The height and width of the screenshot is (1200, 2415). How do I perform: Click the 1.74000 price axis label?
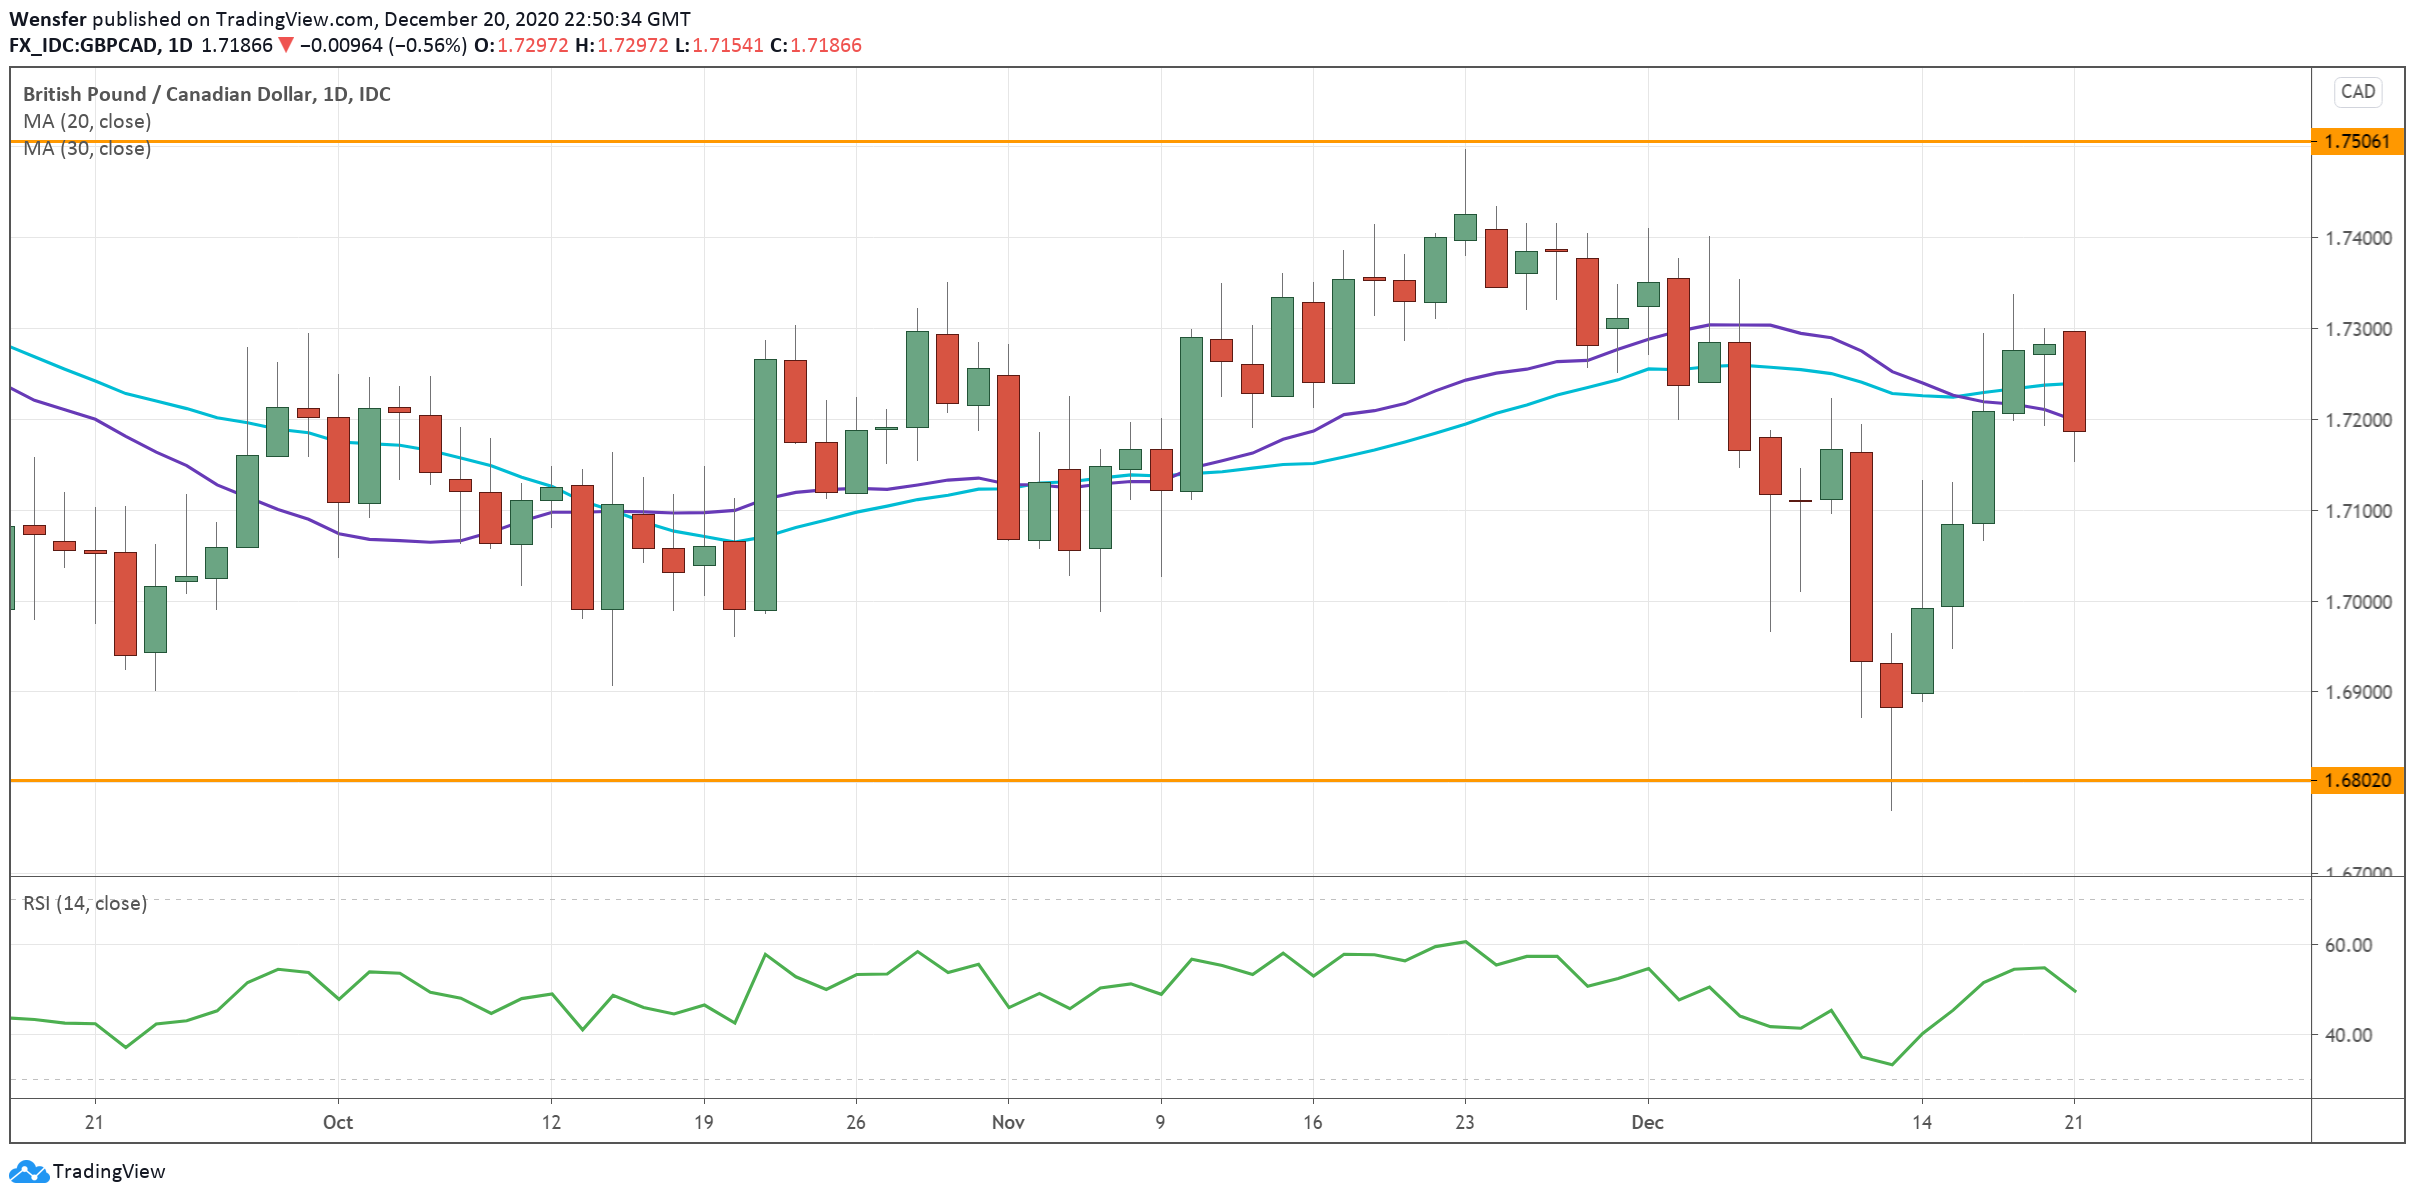2357,238
